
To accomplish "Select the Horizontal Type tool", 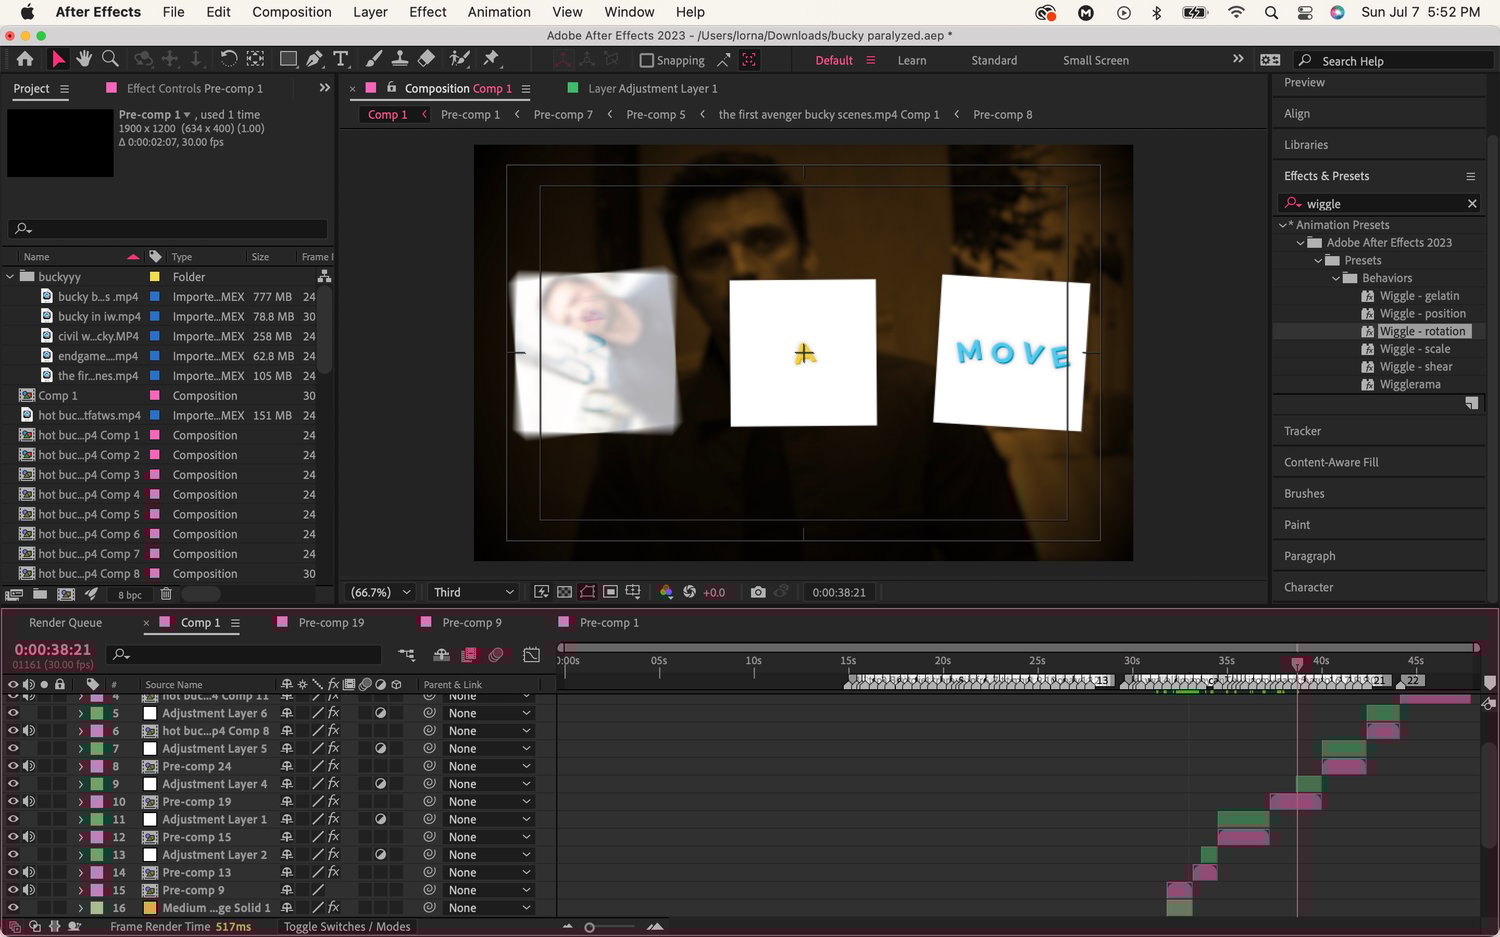I will 340,59.
